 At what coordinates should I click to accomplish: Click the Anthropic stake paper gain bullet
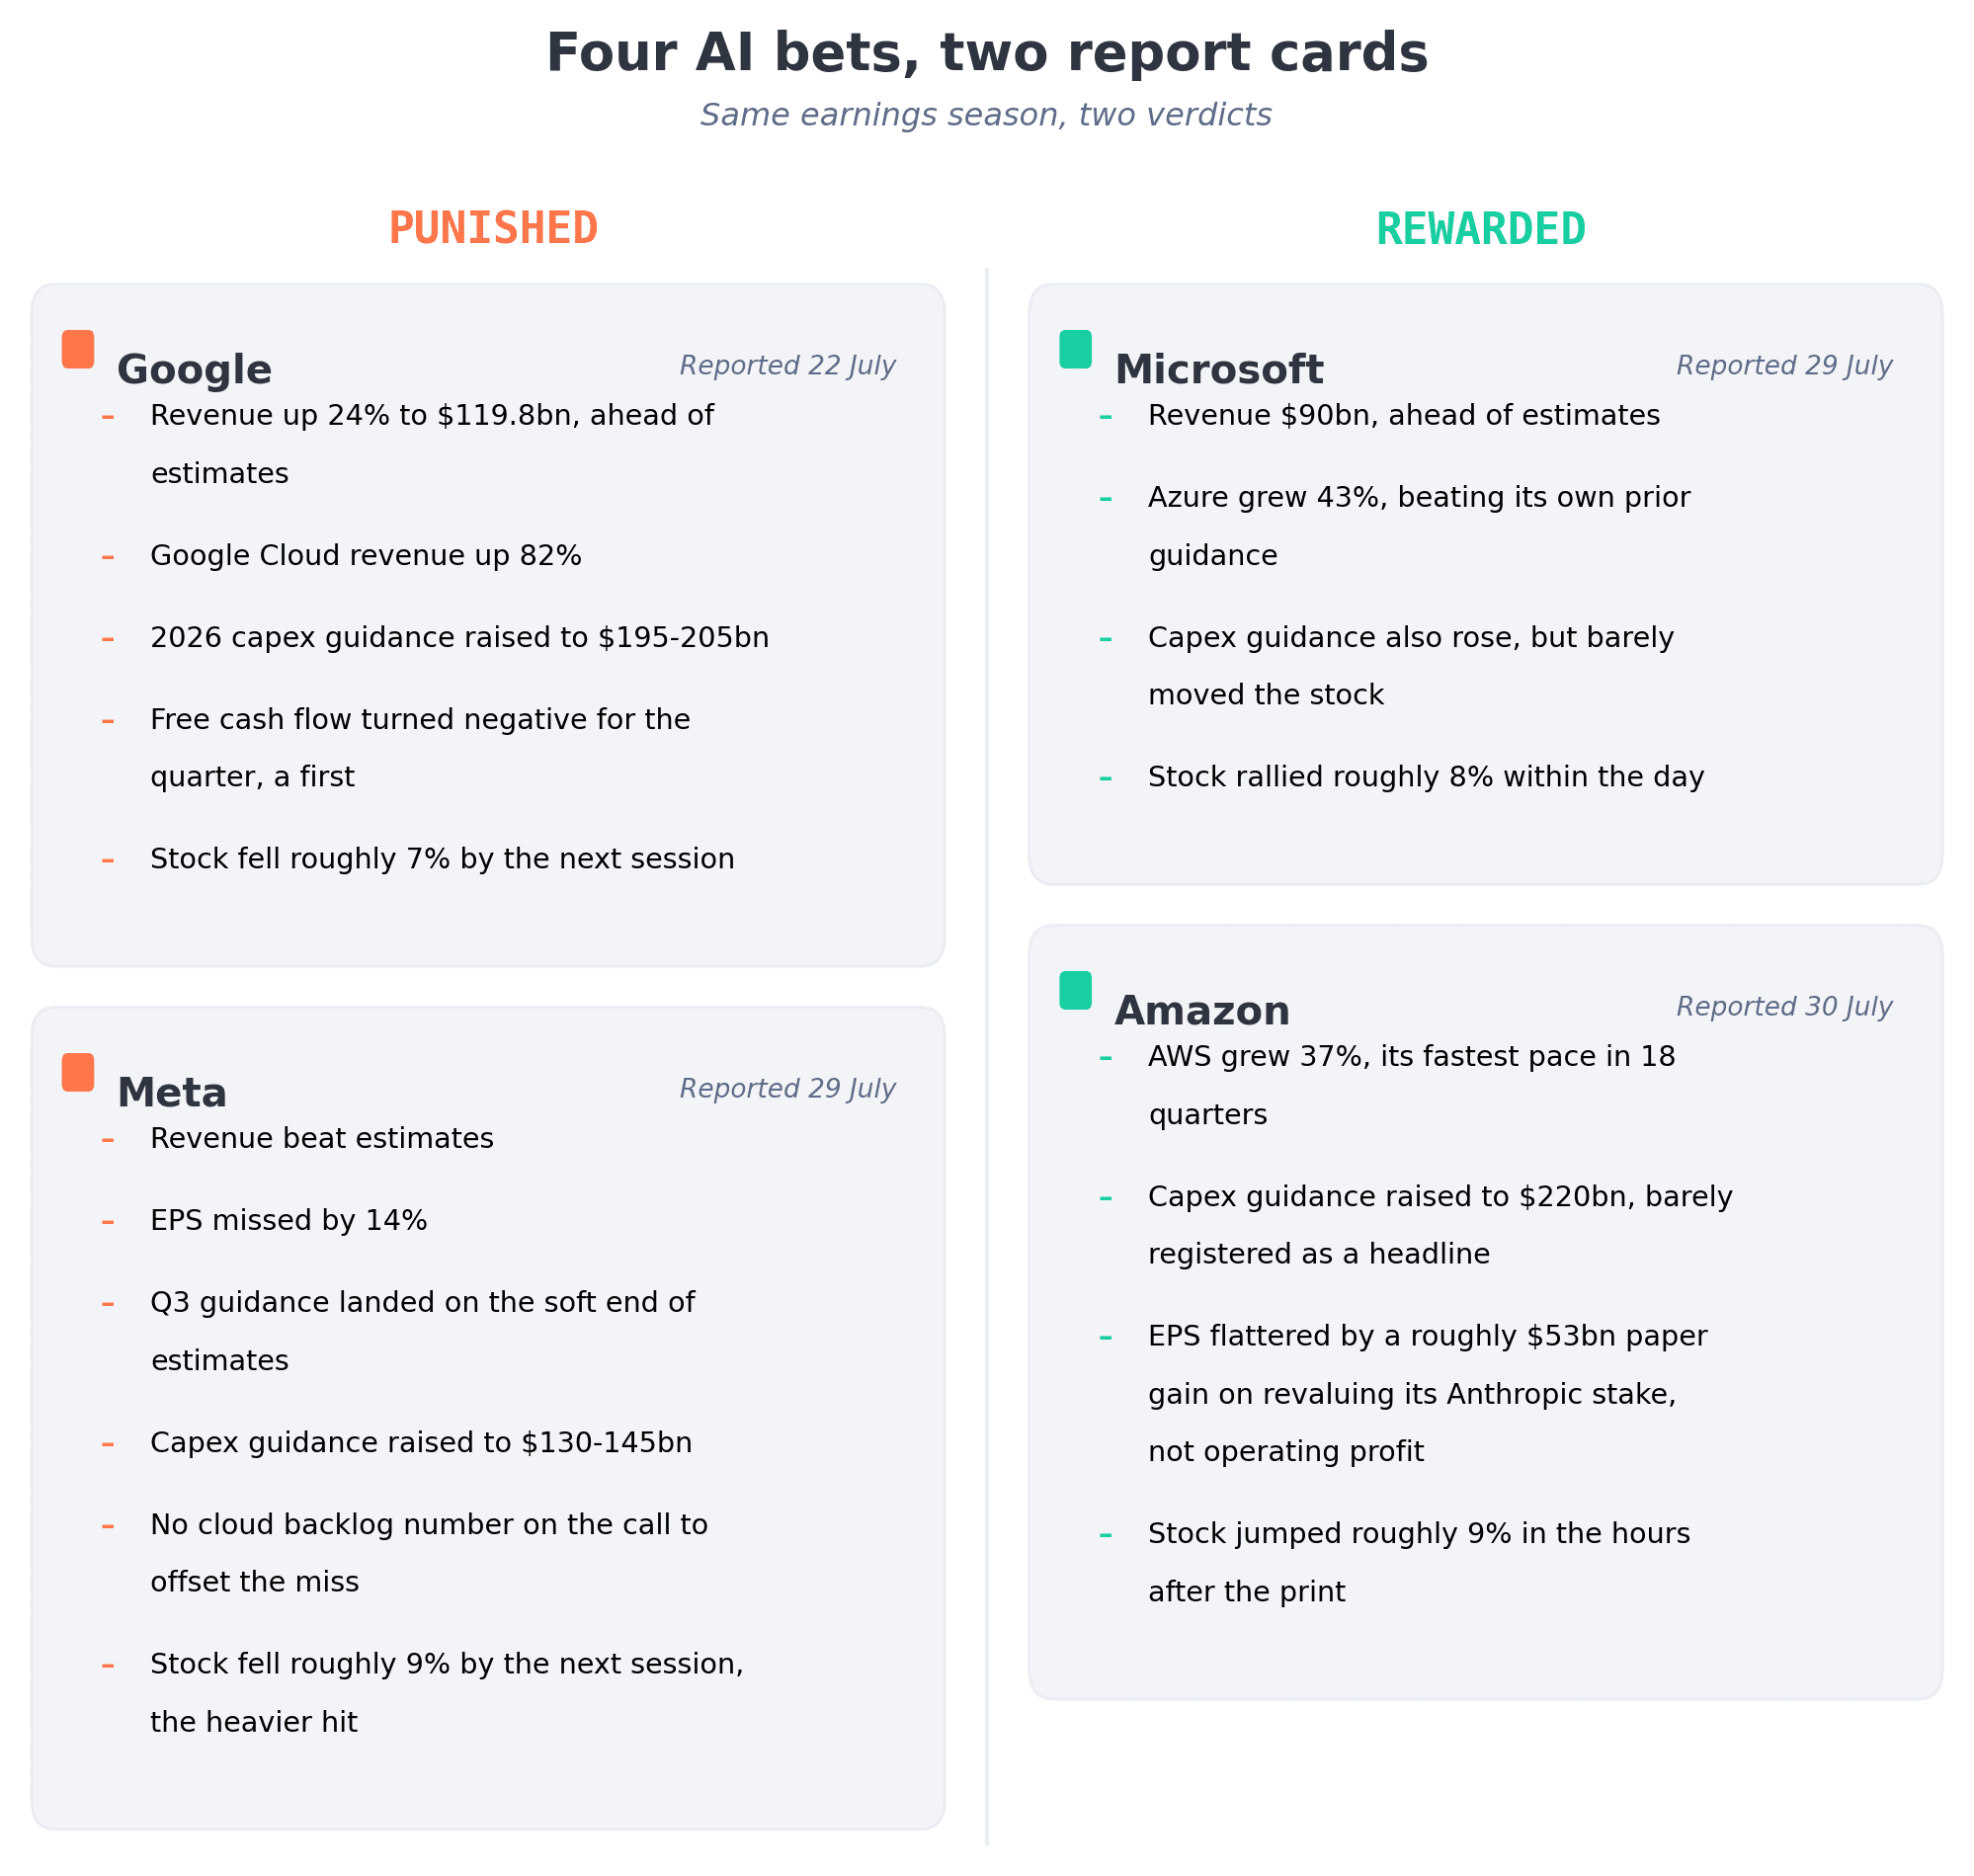pos(1427,1394)
